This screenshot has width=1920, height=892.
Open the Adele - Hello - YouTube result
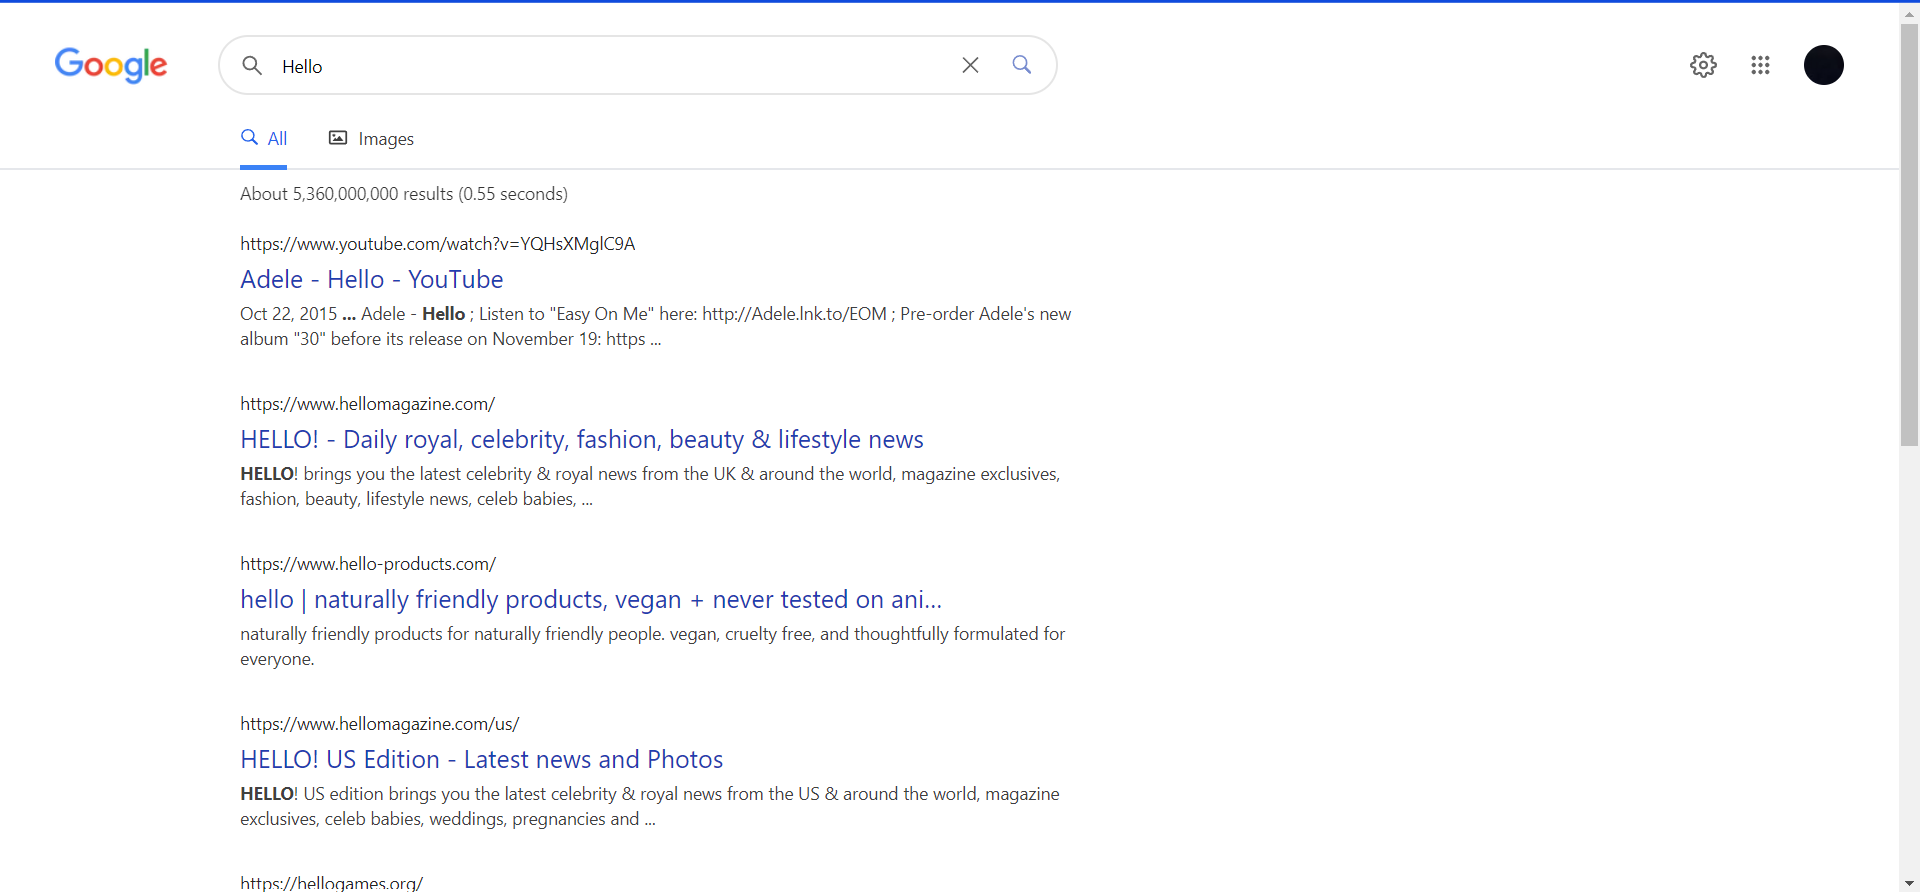pos(372,279)
